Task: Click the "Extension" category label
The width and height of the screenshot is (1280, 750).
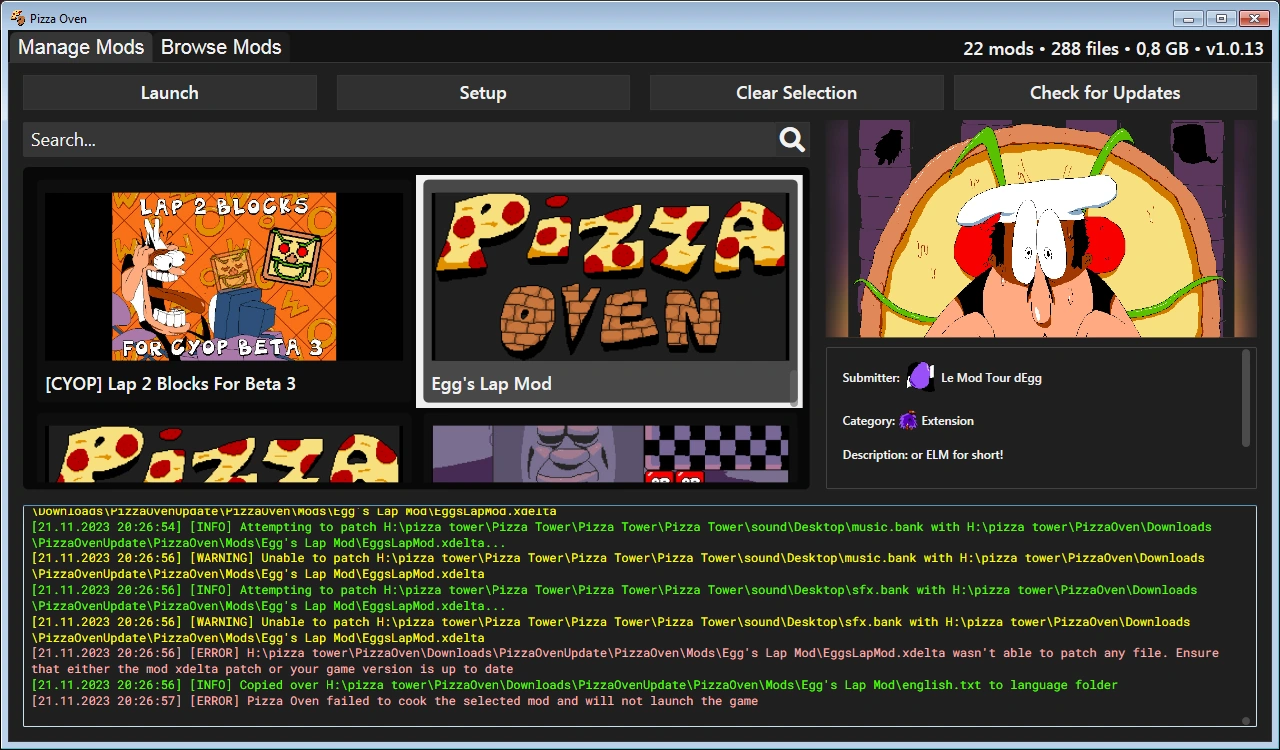Action: [947, 421]
